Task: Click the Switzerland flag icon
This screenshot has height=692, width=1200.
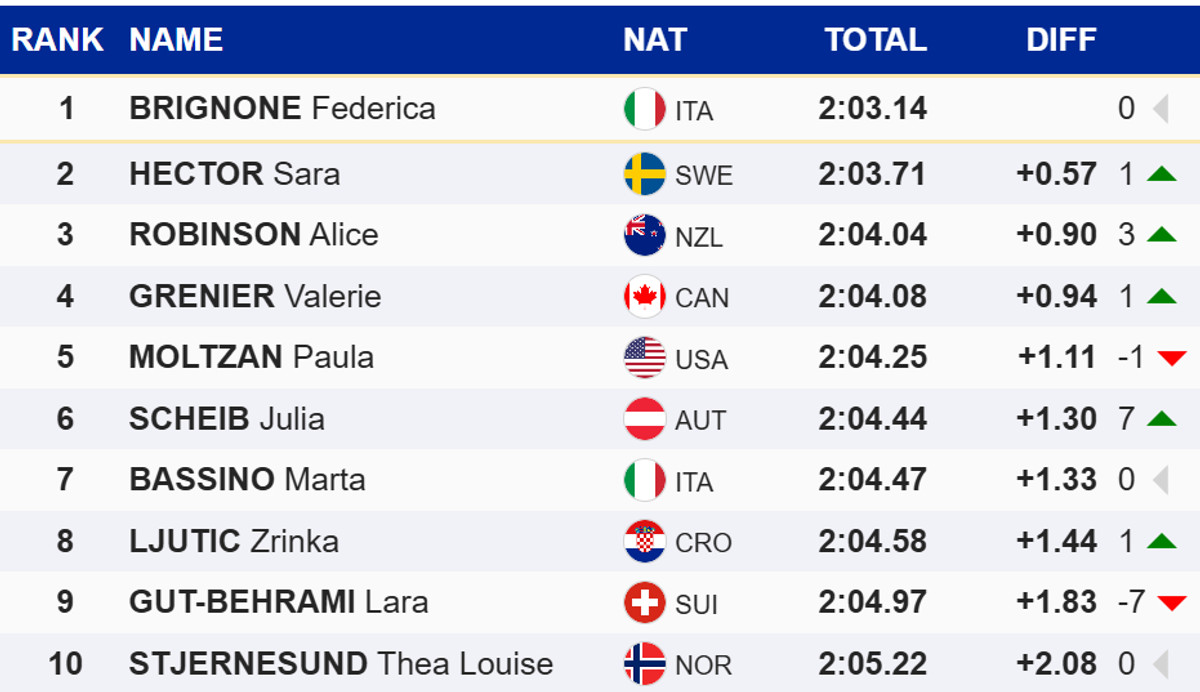Action: tap(644, 603)
